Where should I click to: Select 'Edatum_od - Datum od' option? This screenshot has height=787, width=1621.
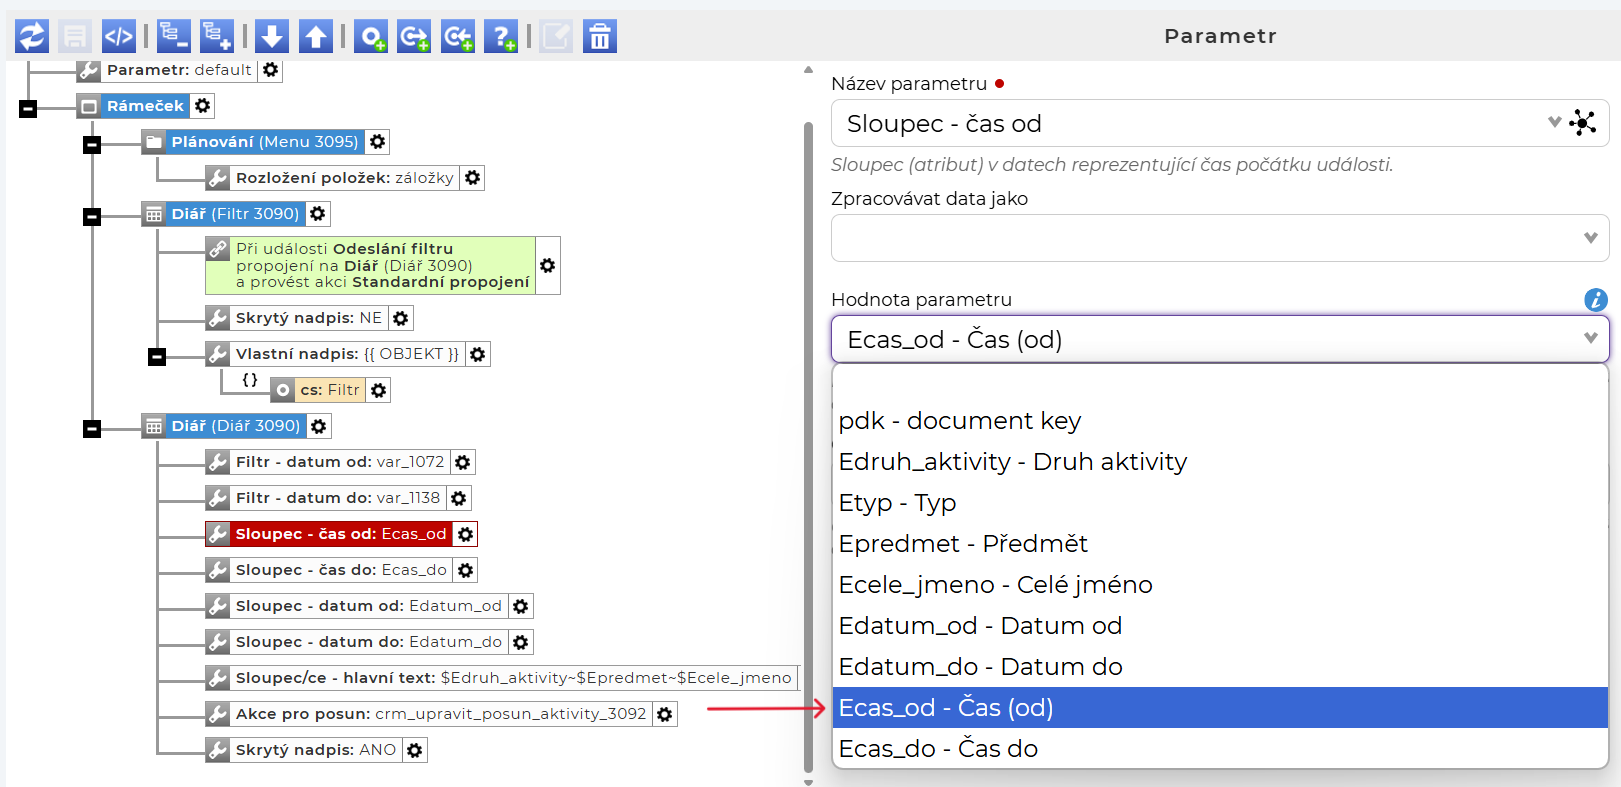click(x=980, y=626)
